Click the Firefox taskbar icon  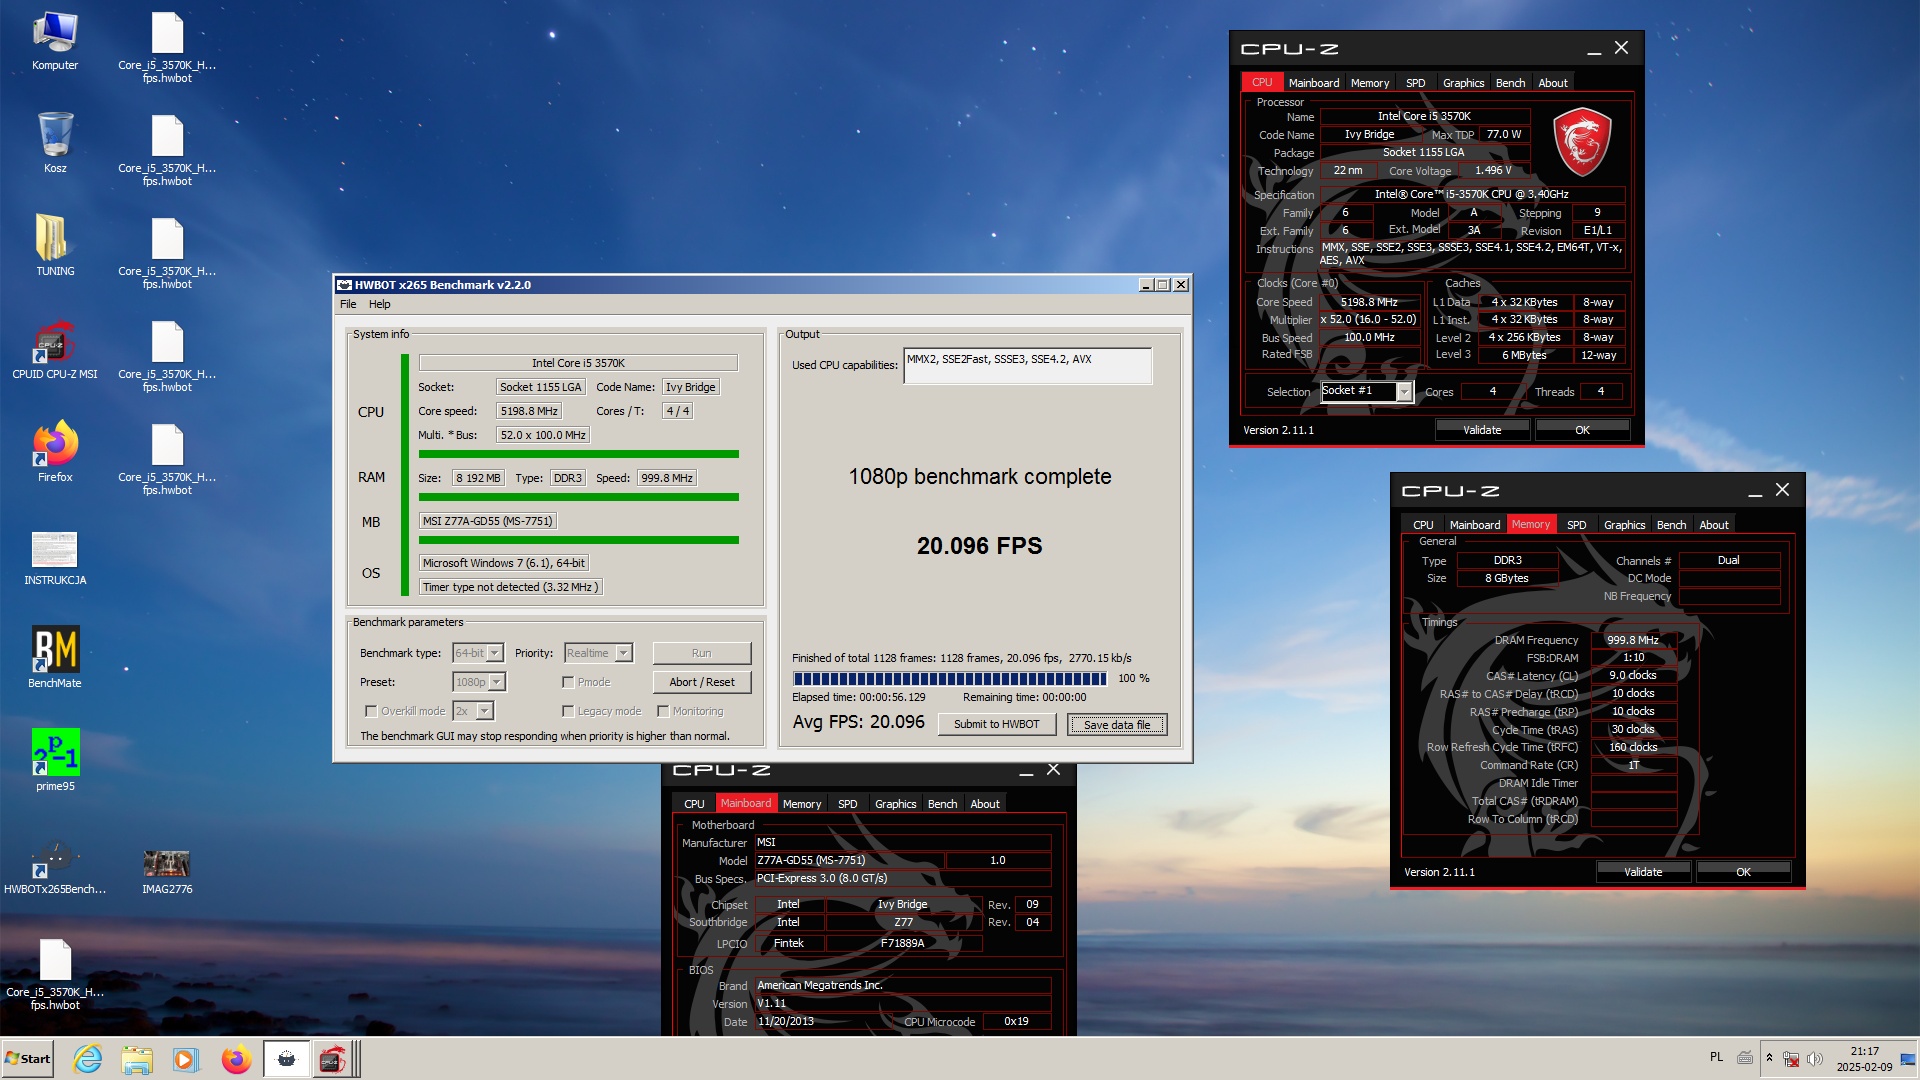pos(236,1059)
